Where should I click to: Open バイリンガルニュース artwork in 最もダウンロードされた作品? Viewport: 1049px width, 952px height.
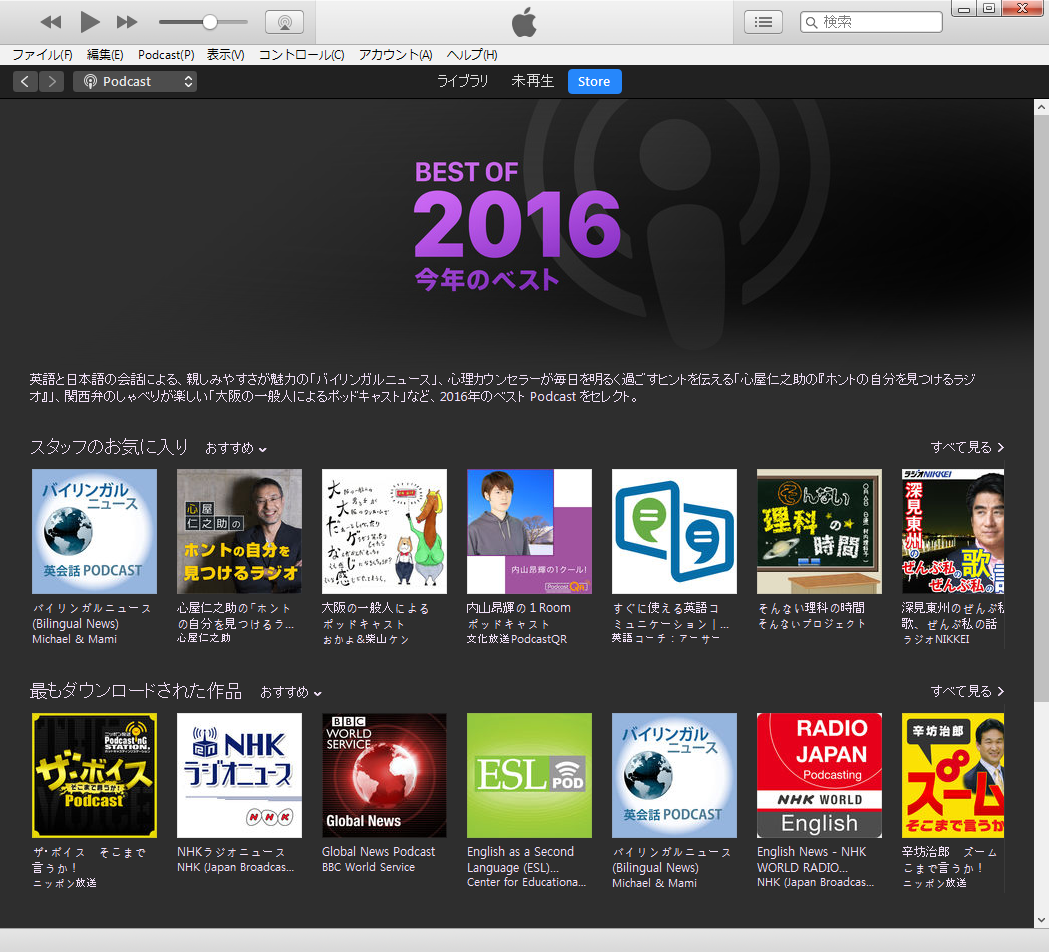point(674,775)
